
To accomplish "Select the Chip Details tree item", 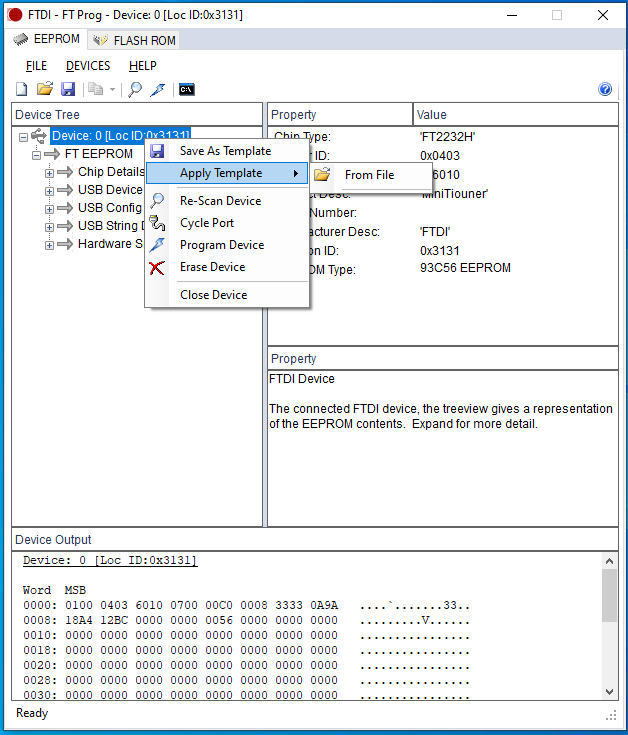I will coord(111,172).
